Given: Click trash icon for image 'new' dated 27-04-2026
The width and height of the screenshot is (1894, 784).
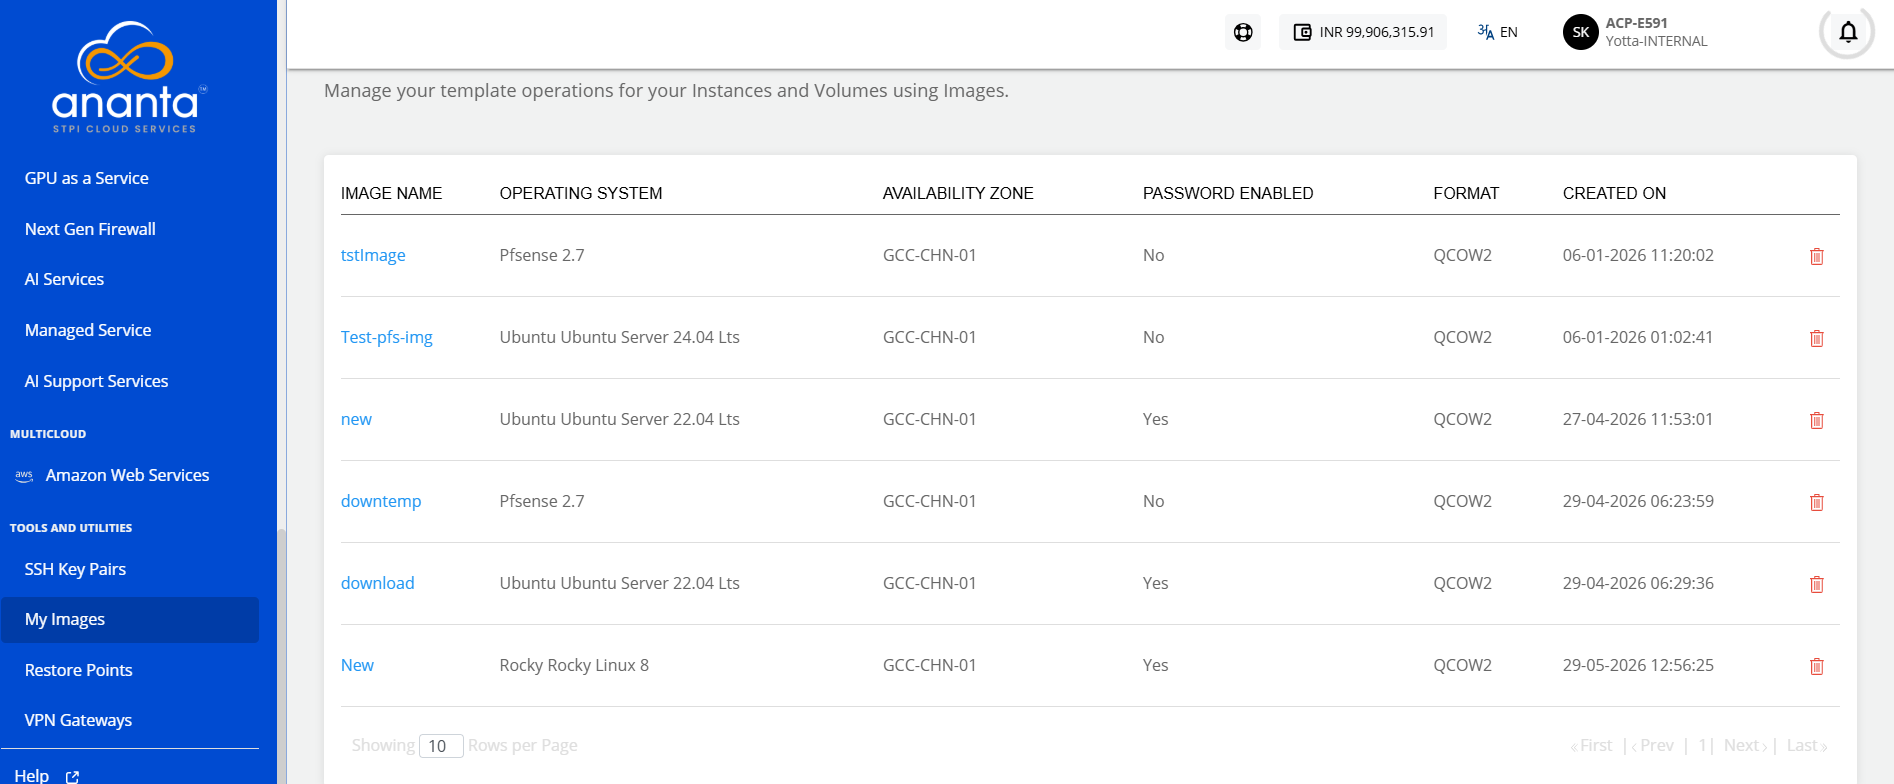Looking at the screenshot, I should point(1817,420).
